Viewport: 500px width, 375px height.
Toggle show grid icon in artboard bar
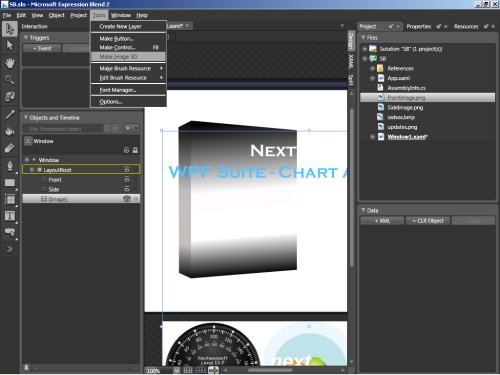[188, 370]
